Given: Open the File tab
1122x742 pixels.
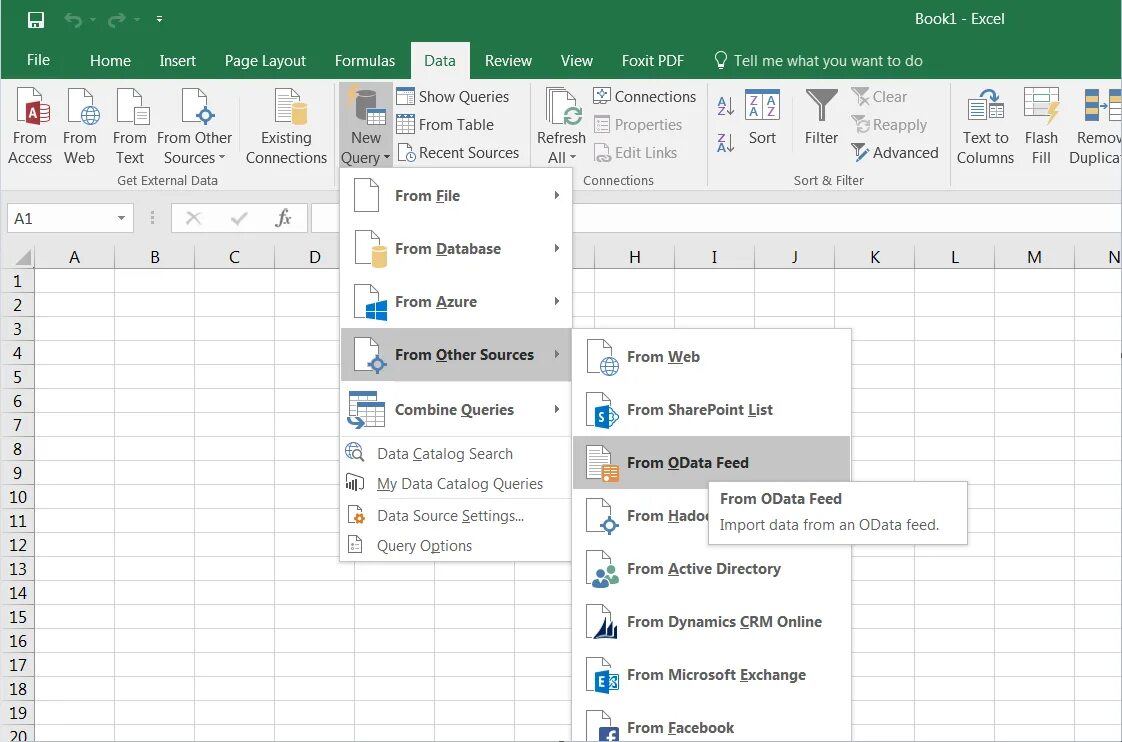Looking at the screenshot, I should pos(38,60).
